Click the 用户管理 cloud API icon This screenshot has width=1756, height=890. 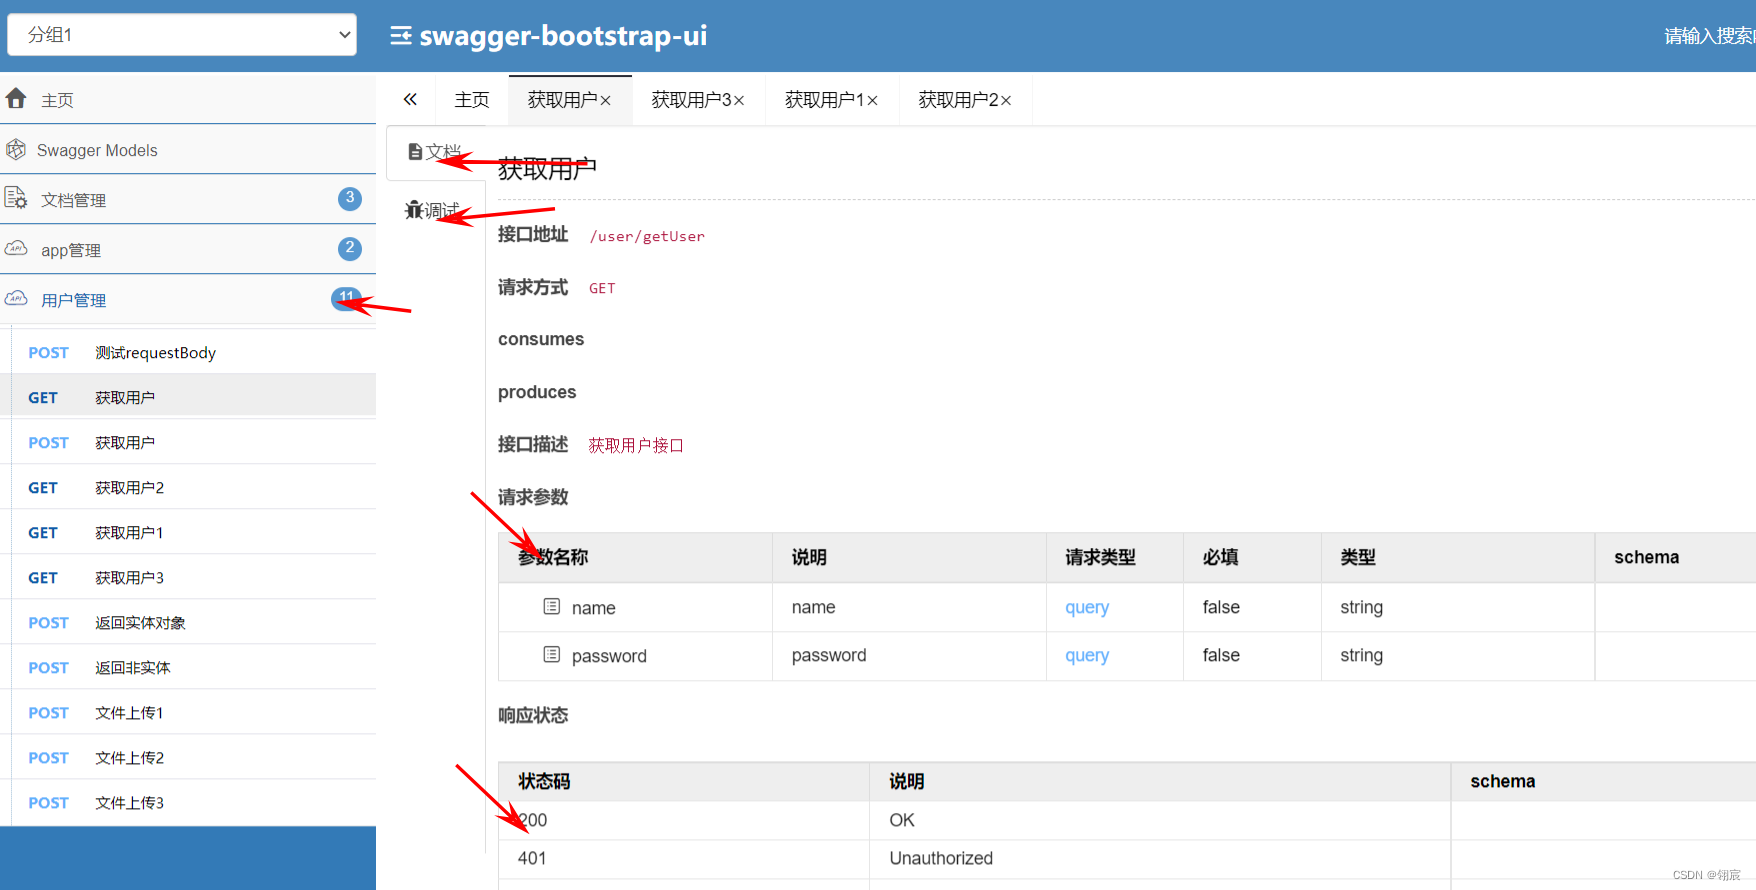click(x=16, y=298)
